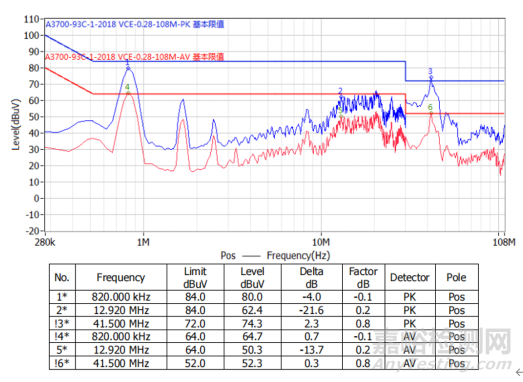523x382 pixels.
Task: Click the Delta dB column header
Action: 312,277
